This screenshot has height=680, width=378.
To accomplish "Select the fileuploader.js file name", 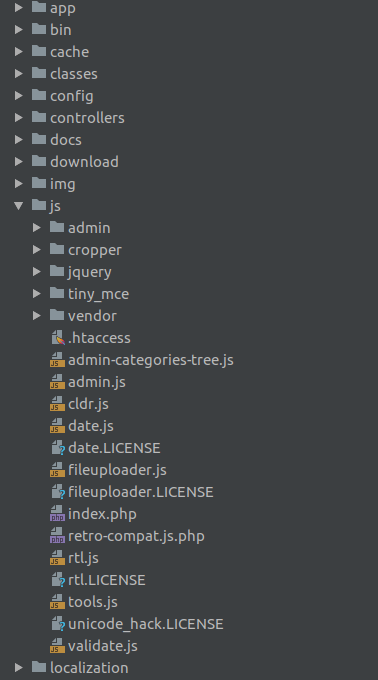I will (117, 470).
